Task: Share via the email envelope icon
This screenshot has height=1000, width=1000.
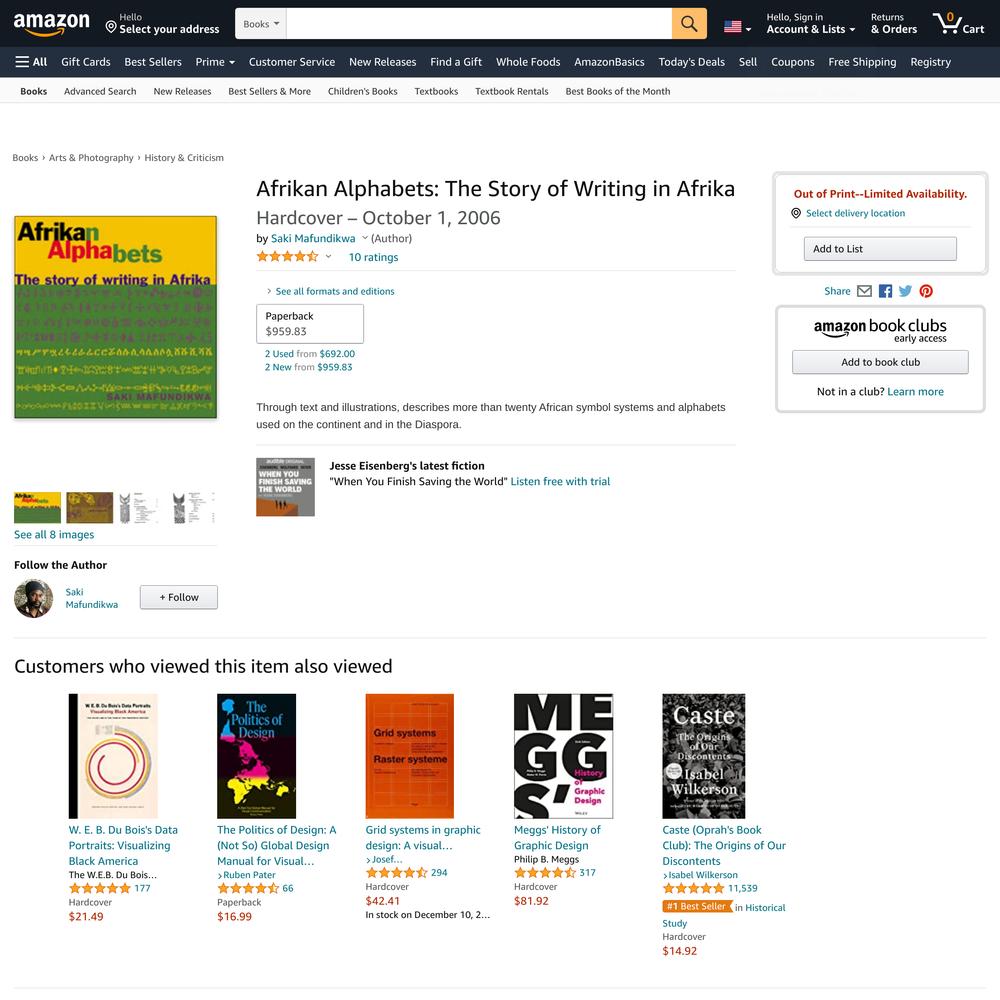Action: click(x=864, y=291)
